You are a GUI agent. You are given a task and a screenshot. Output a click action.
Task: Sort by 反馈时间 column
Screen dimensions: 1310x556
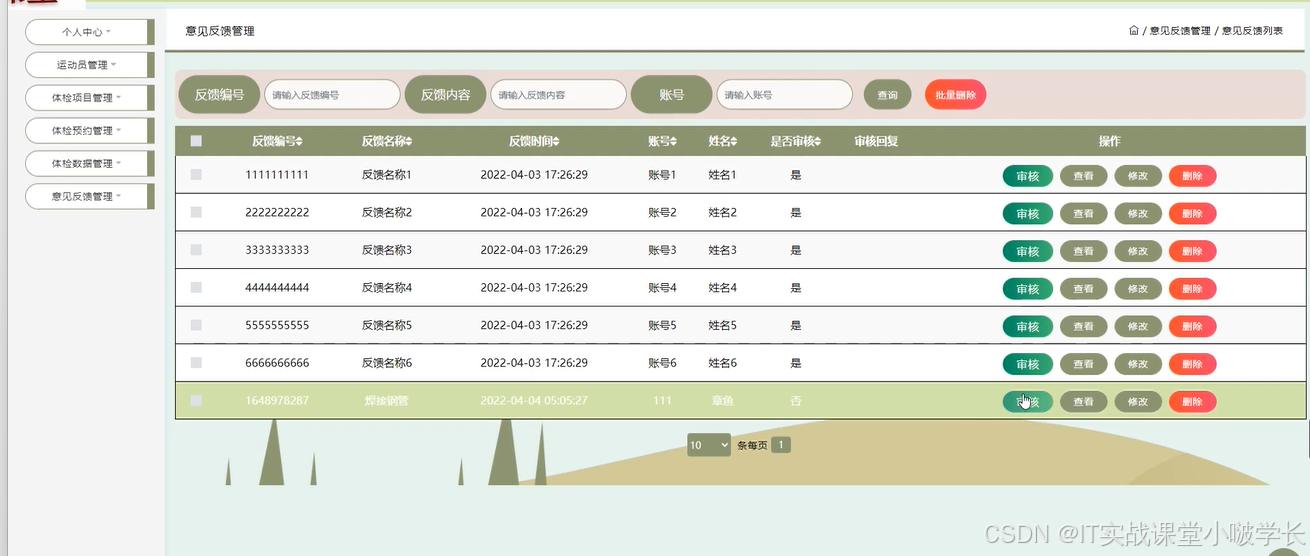[x=534, y=141]
